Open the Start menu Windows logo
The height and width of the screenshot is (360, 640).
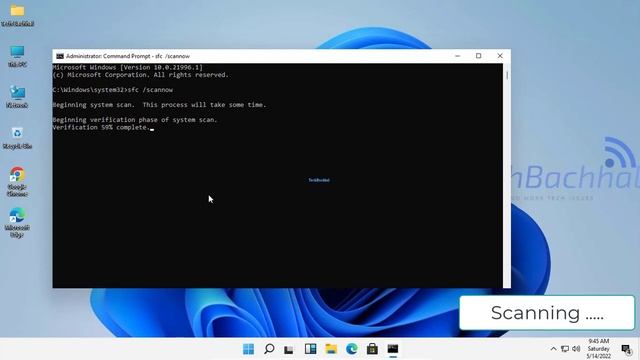coord(248,349)
